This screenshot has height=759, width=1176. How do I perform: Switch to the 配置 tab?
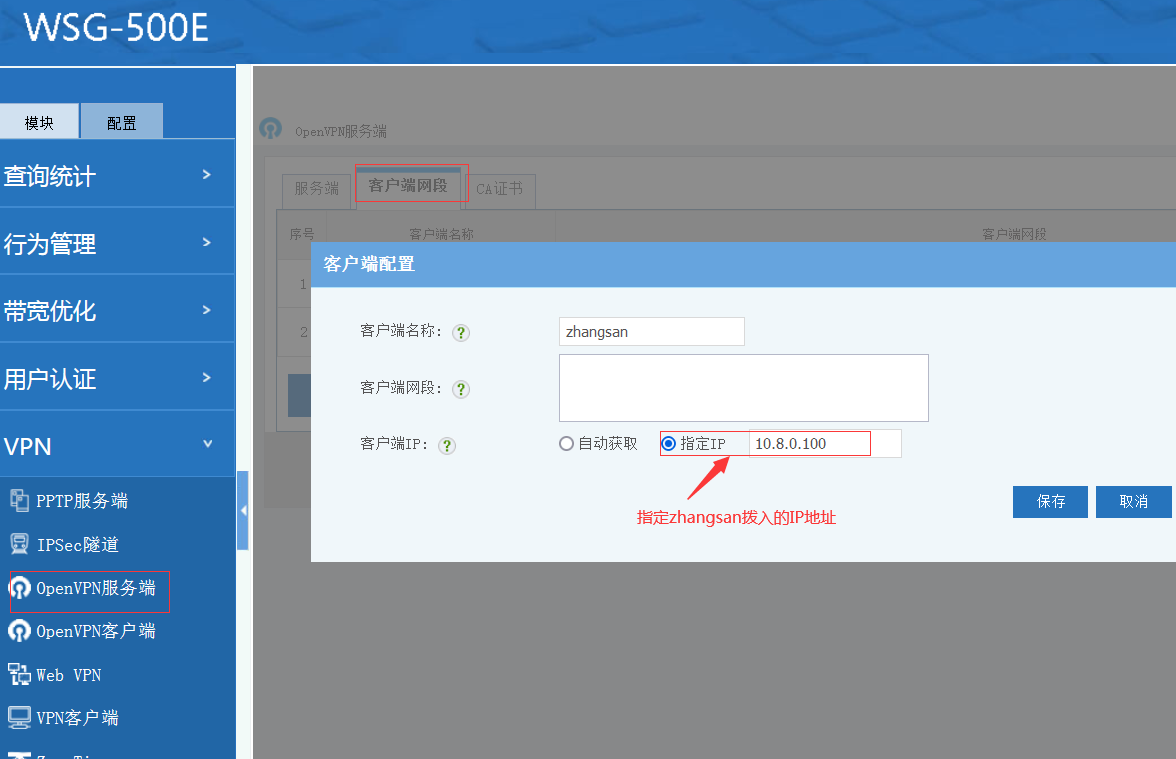[122, 123]
